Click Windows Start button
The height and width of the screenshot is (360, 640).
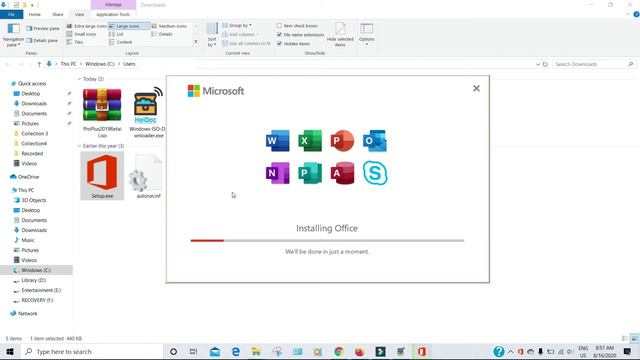pos(10,351)
